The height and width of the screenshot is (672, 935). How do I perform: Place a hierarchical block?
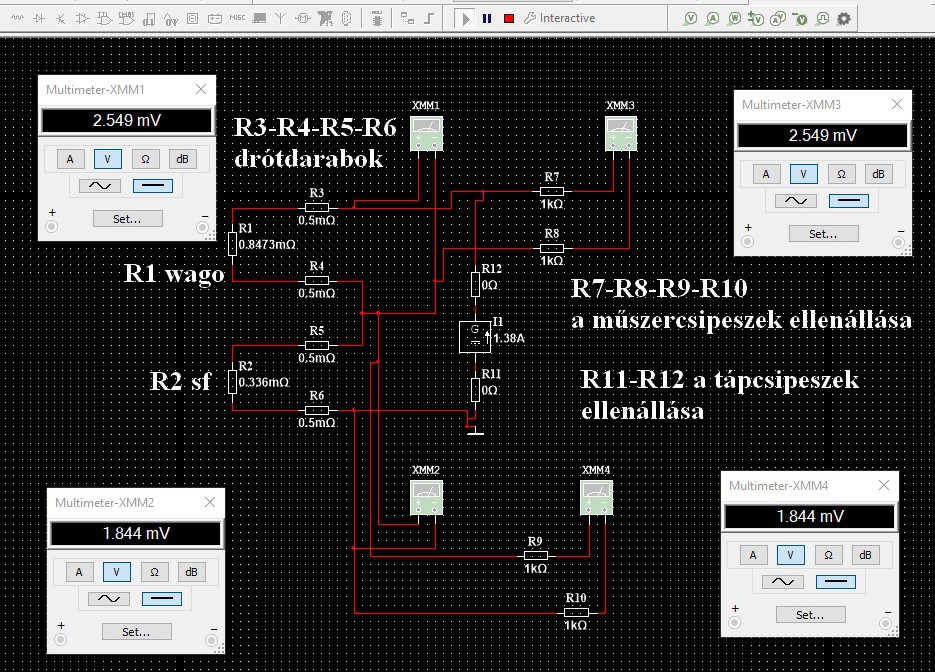(407, 18)
